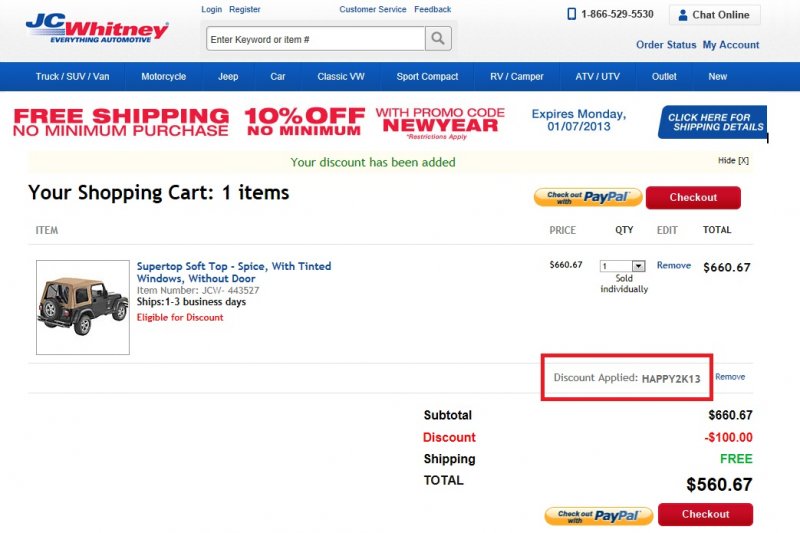The image size is (800, 533).
Task: Click the JC Whitney logo
Action: click(x=97, y=27)
